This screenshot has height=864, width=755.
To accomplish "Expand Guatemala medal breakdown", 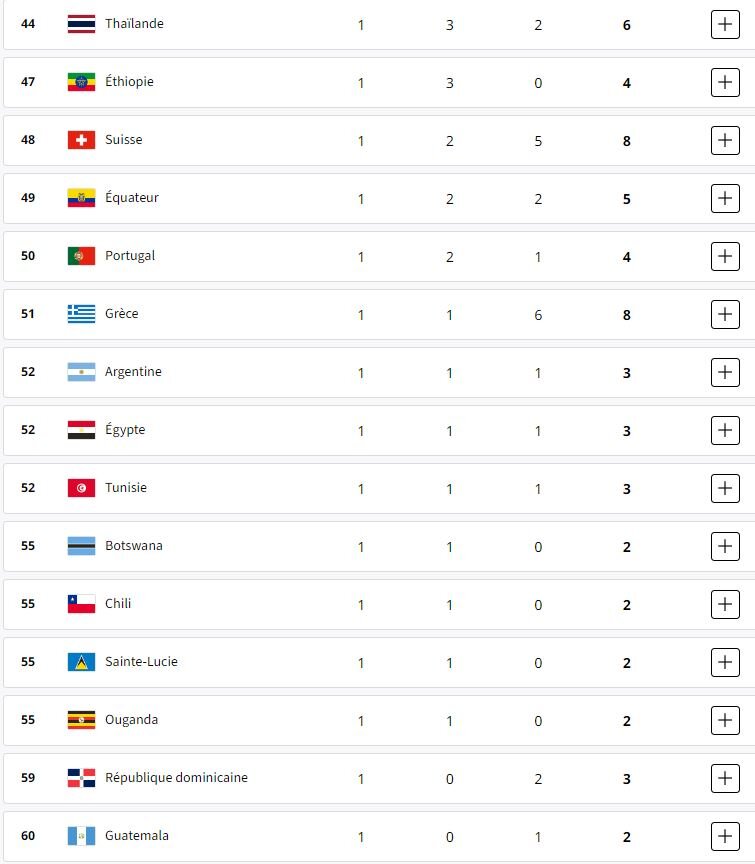I will [725, 836].
